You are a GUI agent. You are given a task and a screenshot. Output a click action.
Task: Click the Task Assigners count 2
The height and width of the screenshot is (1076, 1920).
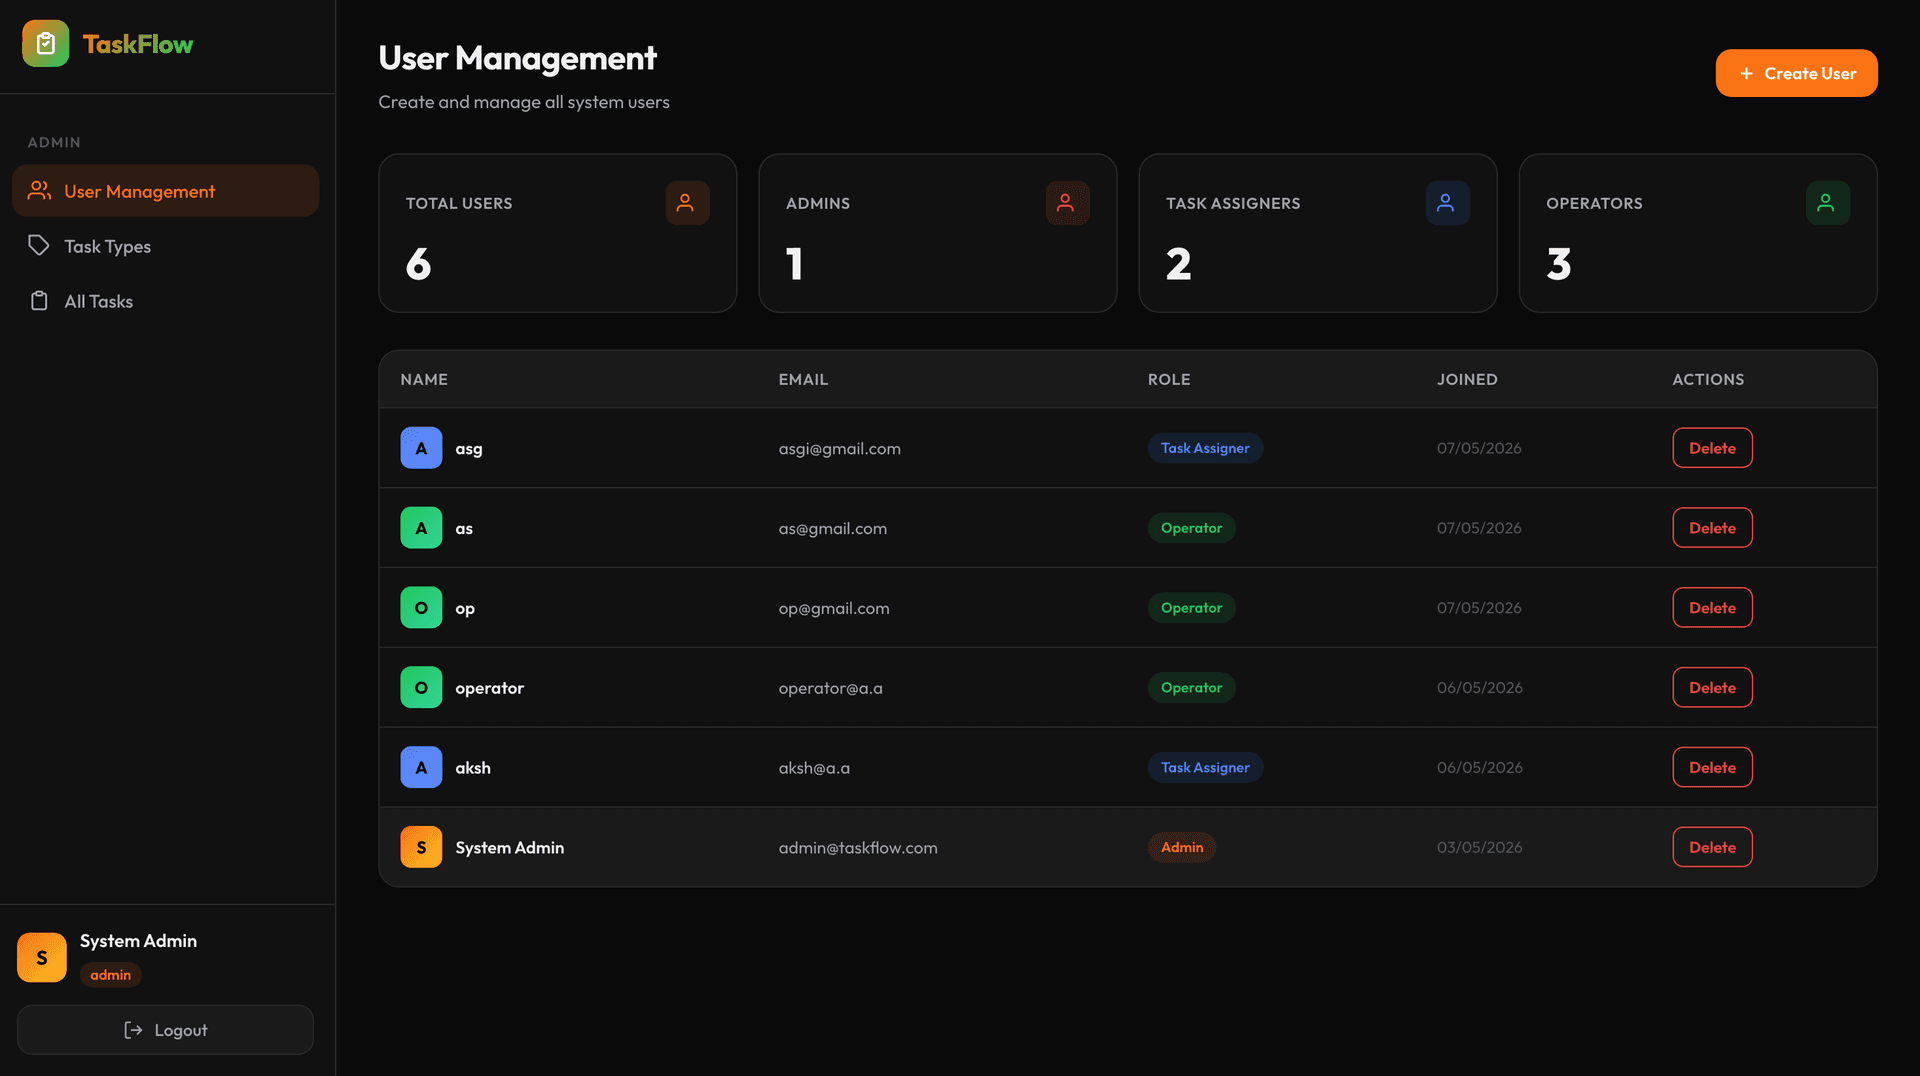(1178, 265)
